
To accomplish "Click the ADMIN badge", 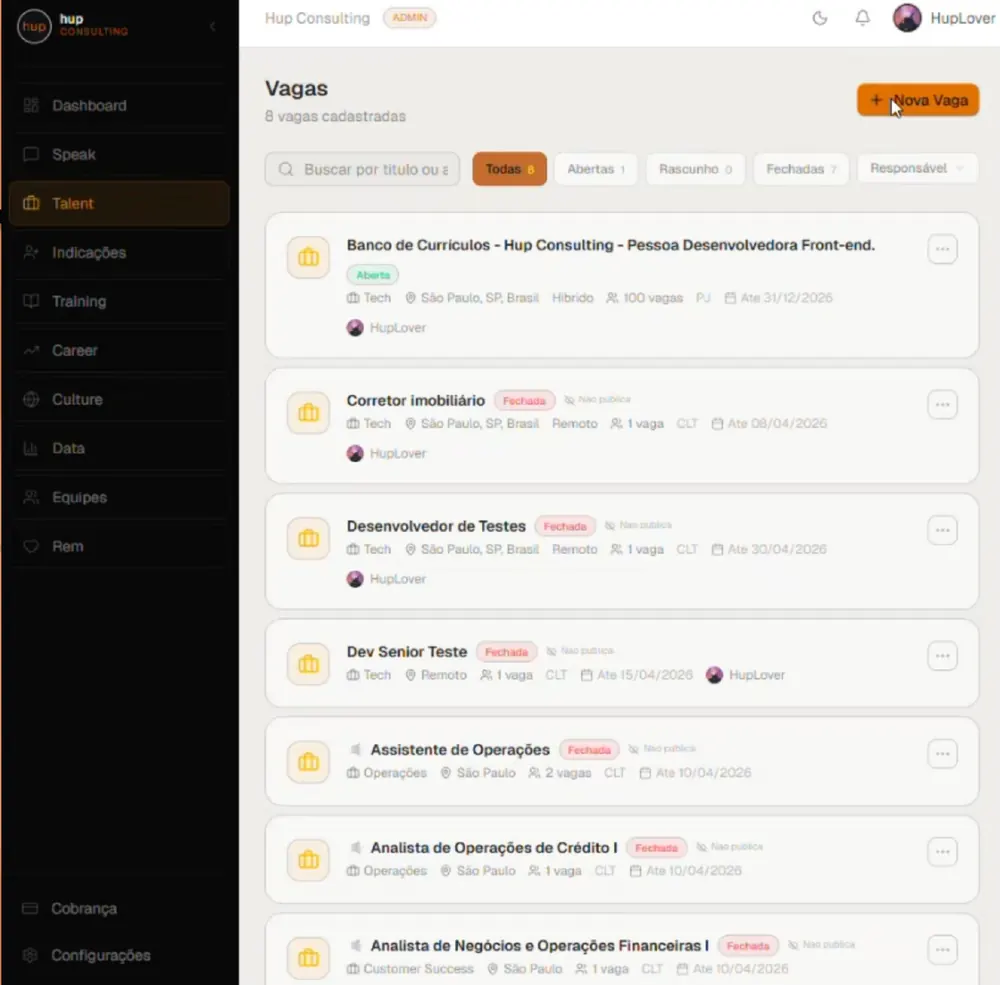I will pyautogui.click(x=409, y=18).
